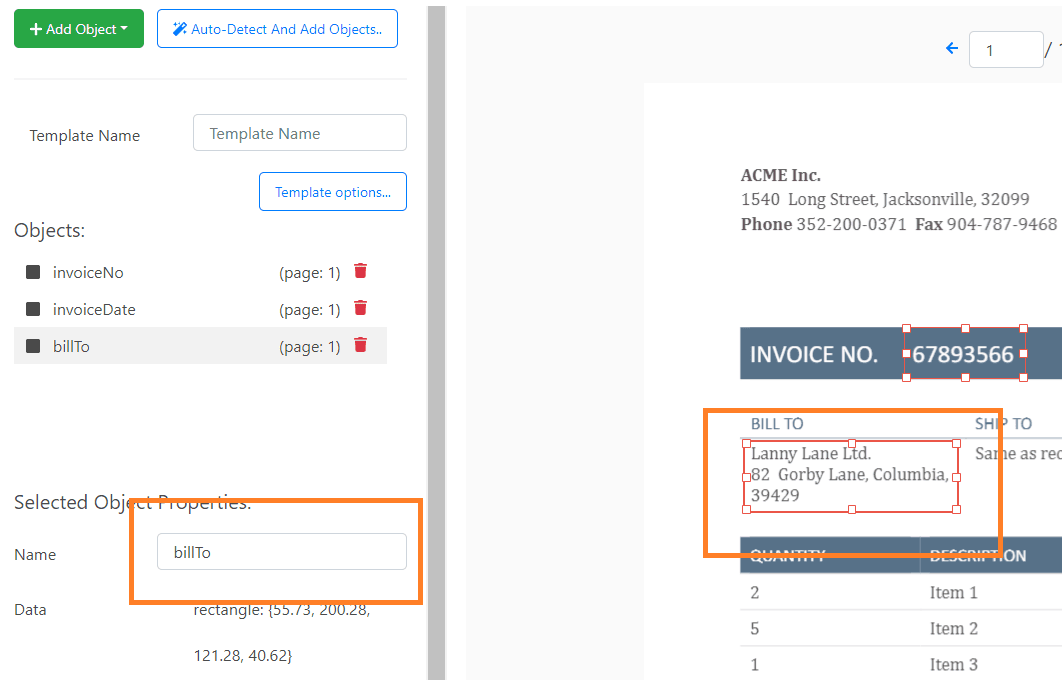This screenshot has height=680, width=1062.
Task: Go to previous page using the left arrow
Action: pyautogui.click(x=952, y=48)
